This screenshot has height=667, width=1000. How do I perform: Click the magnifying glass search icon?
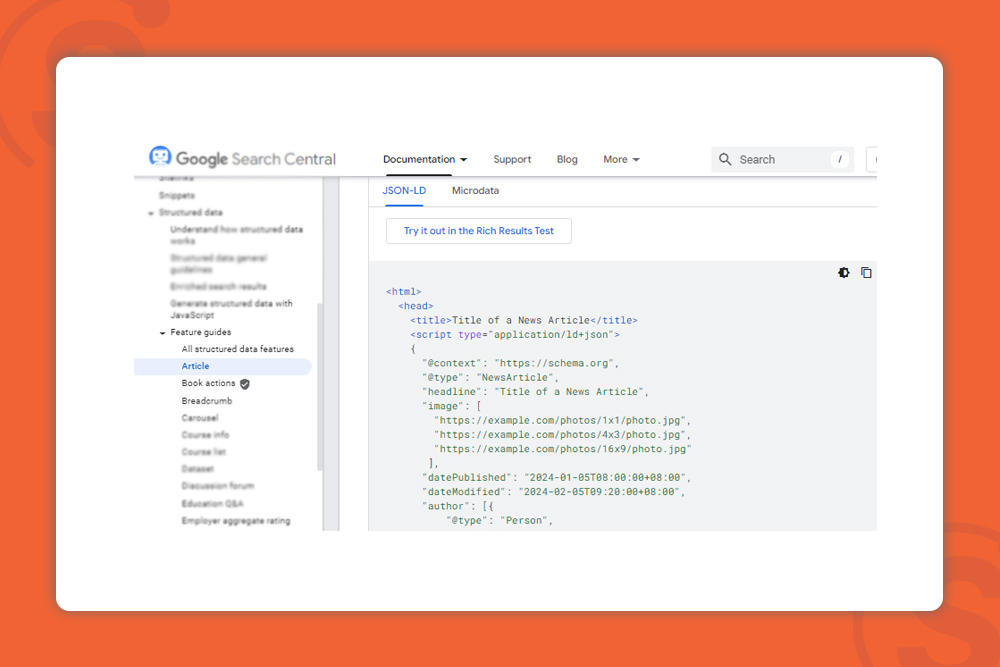click(x=725, y=159)
